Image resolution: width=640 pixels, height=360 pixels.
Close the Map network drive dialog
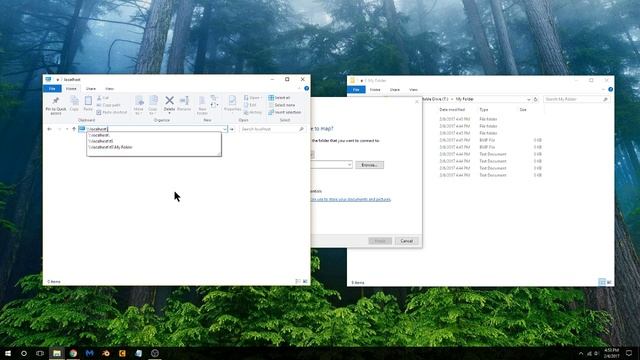tap(416, 102)
